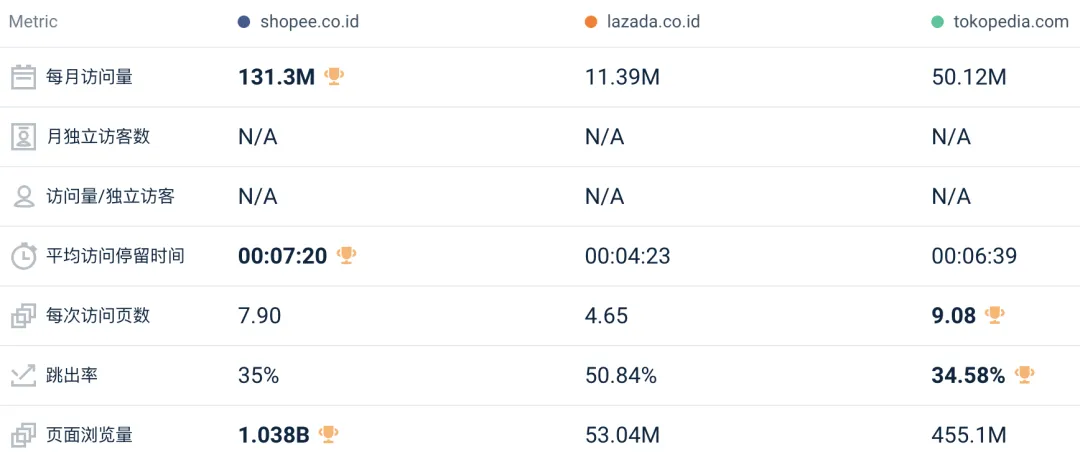Click the trophy beside 131.3M monthly visits

[335, 76]
